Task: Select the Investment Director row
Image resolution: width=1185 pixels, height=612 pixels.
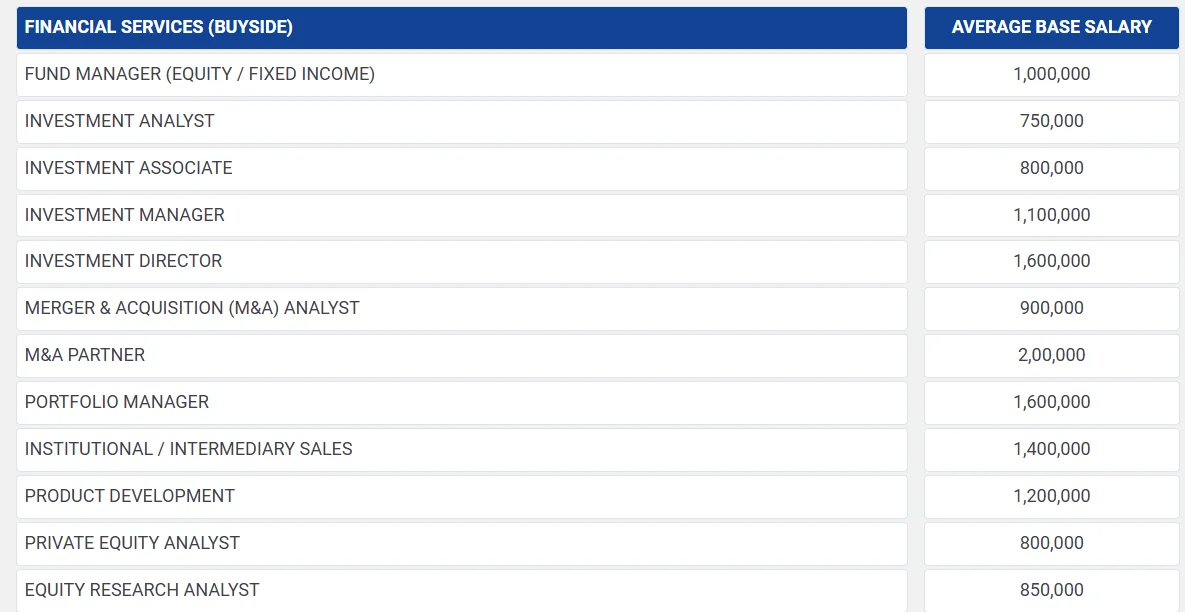Action: point(124,261)
